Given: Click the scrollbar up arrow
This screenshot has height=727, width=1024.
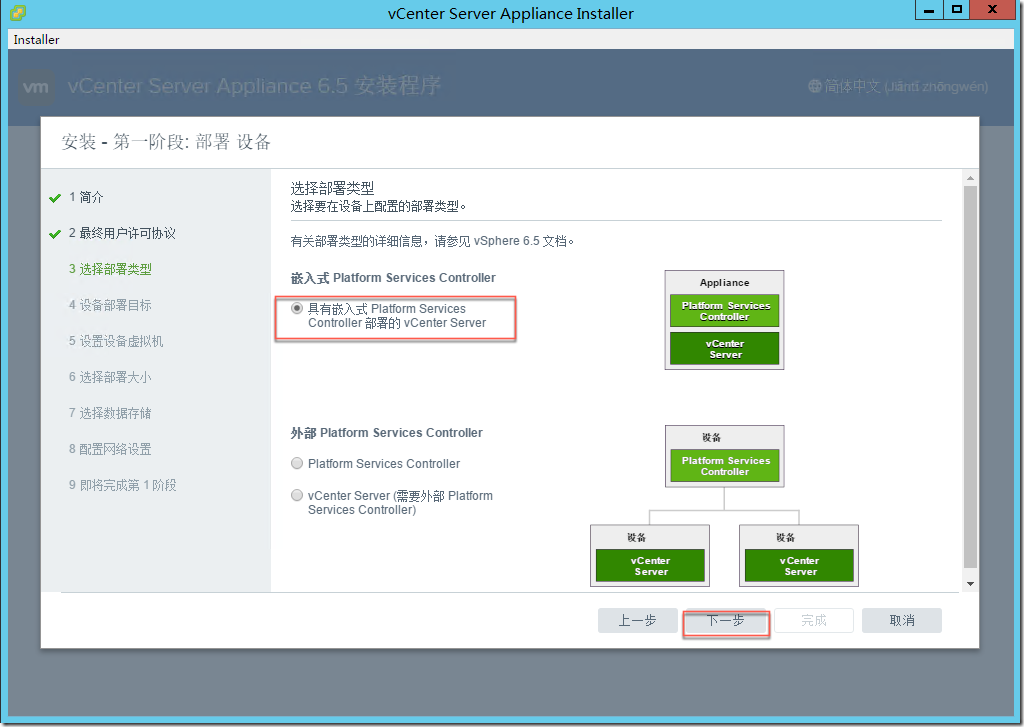Looking at the screenshot, I should pyautogui.click(x=970, y=178).
